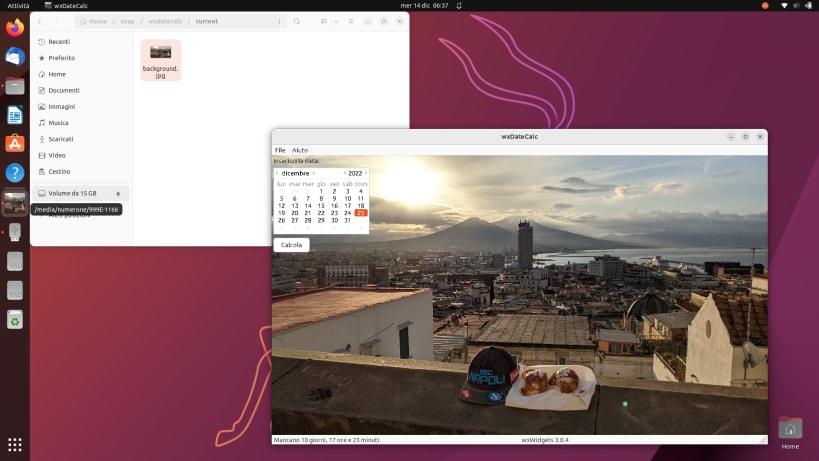Image resolution: width=819 pixels, height=461 pixels.
Task: Show all applications grid
Action: click(15, 445)
